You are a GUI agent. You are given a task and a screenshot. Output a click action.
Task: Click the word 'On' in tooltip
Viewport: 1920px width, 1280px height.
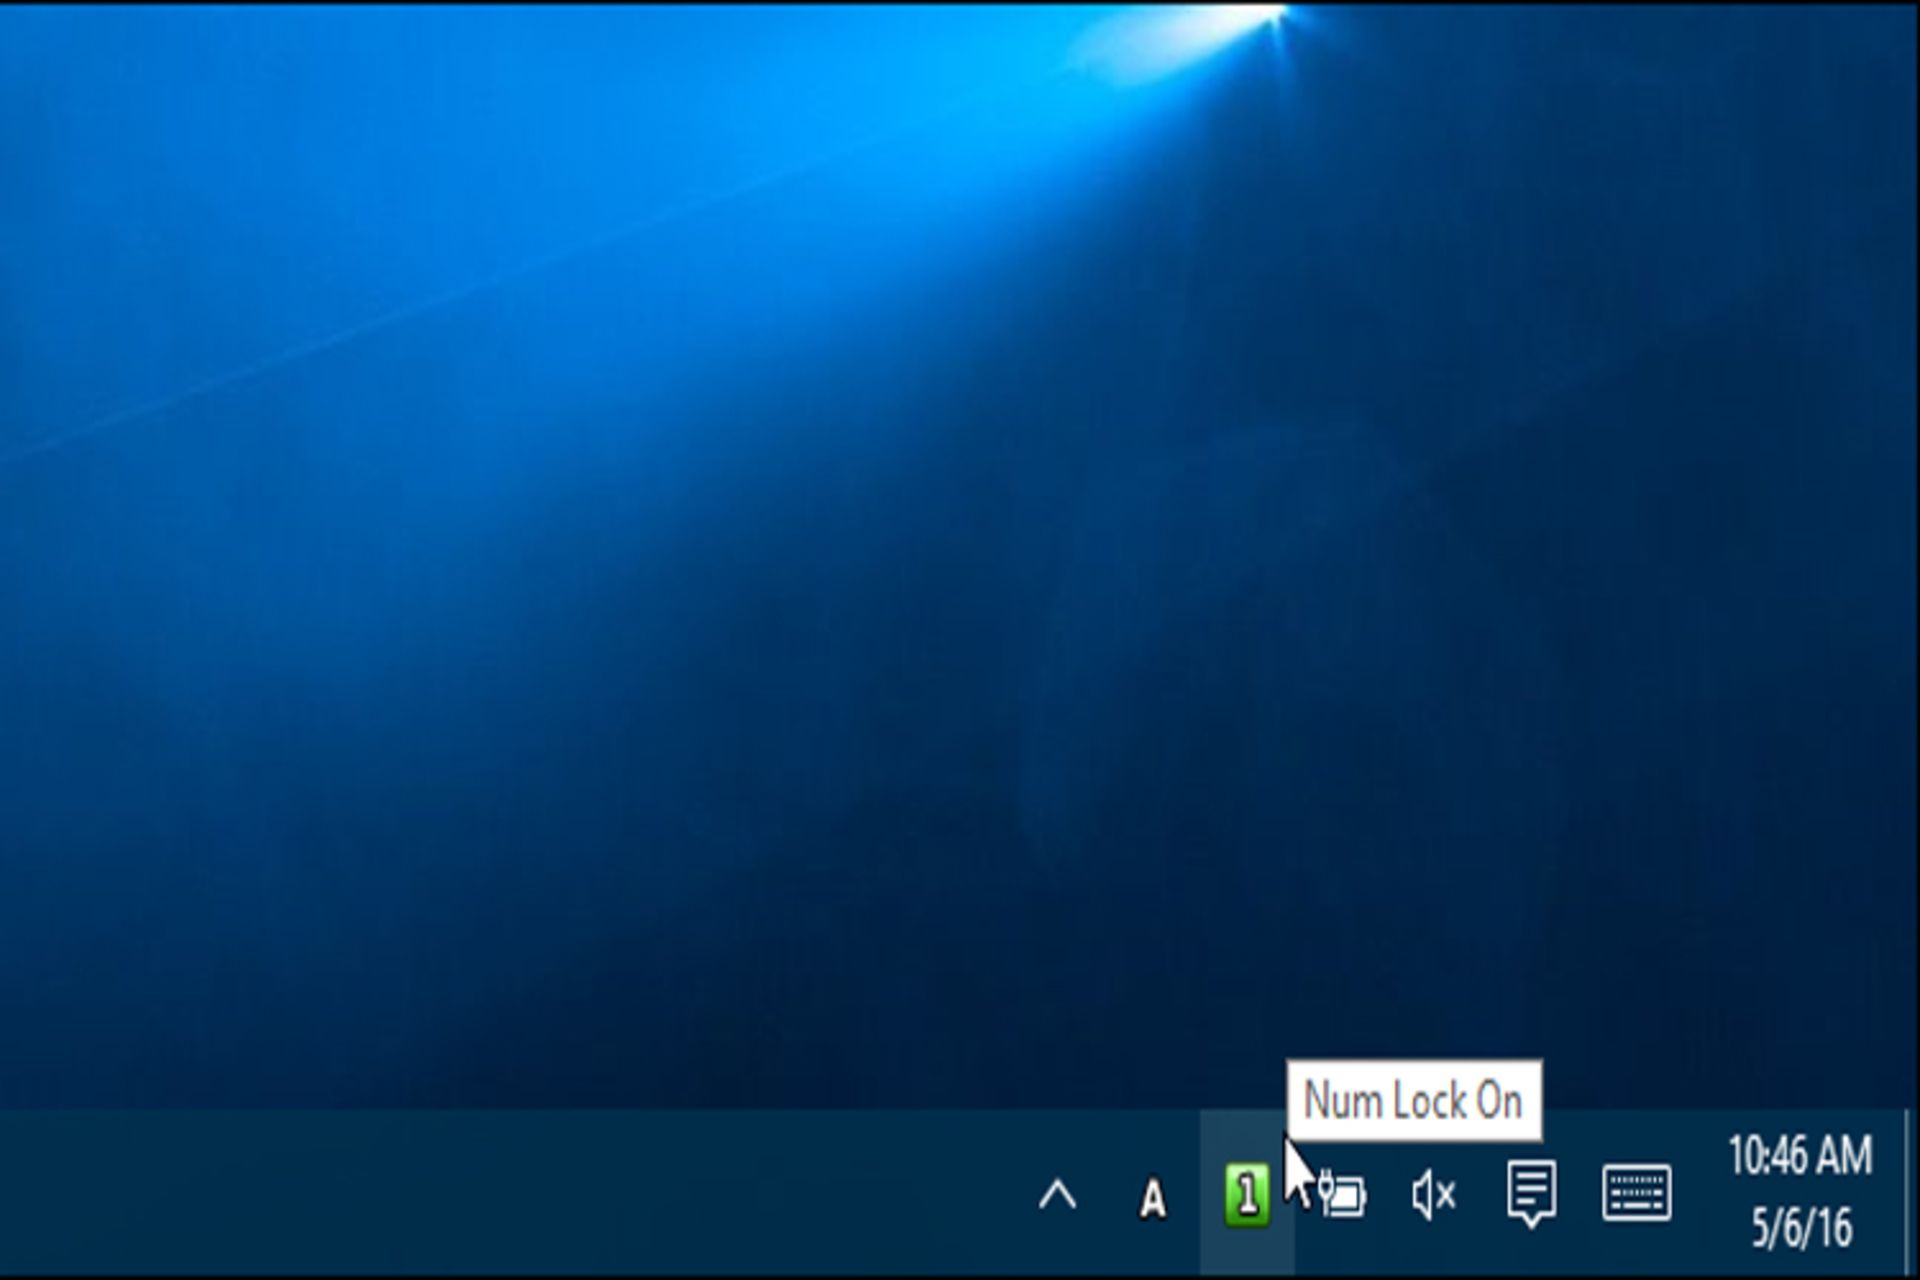(x=1499, y=1101)
